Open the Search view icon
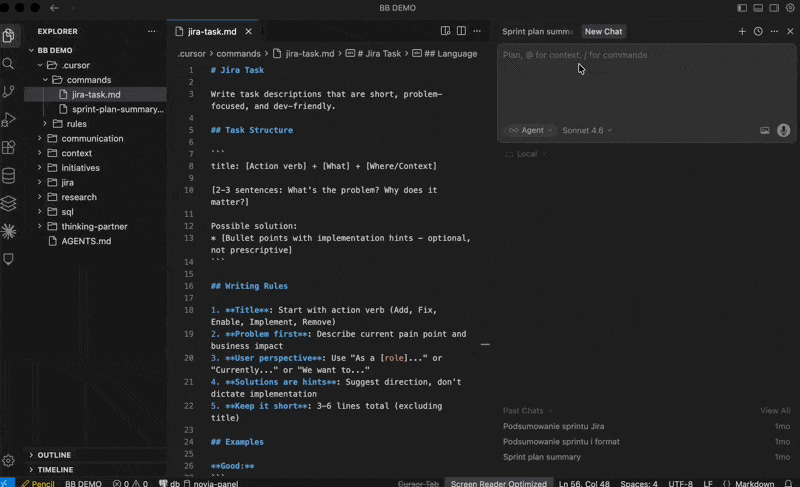 8,64
